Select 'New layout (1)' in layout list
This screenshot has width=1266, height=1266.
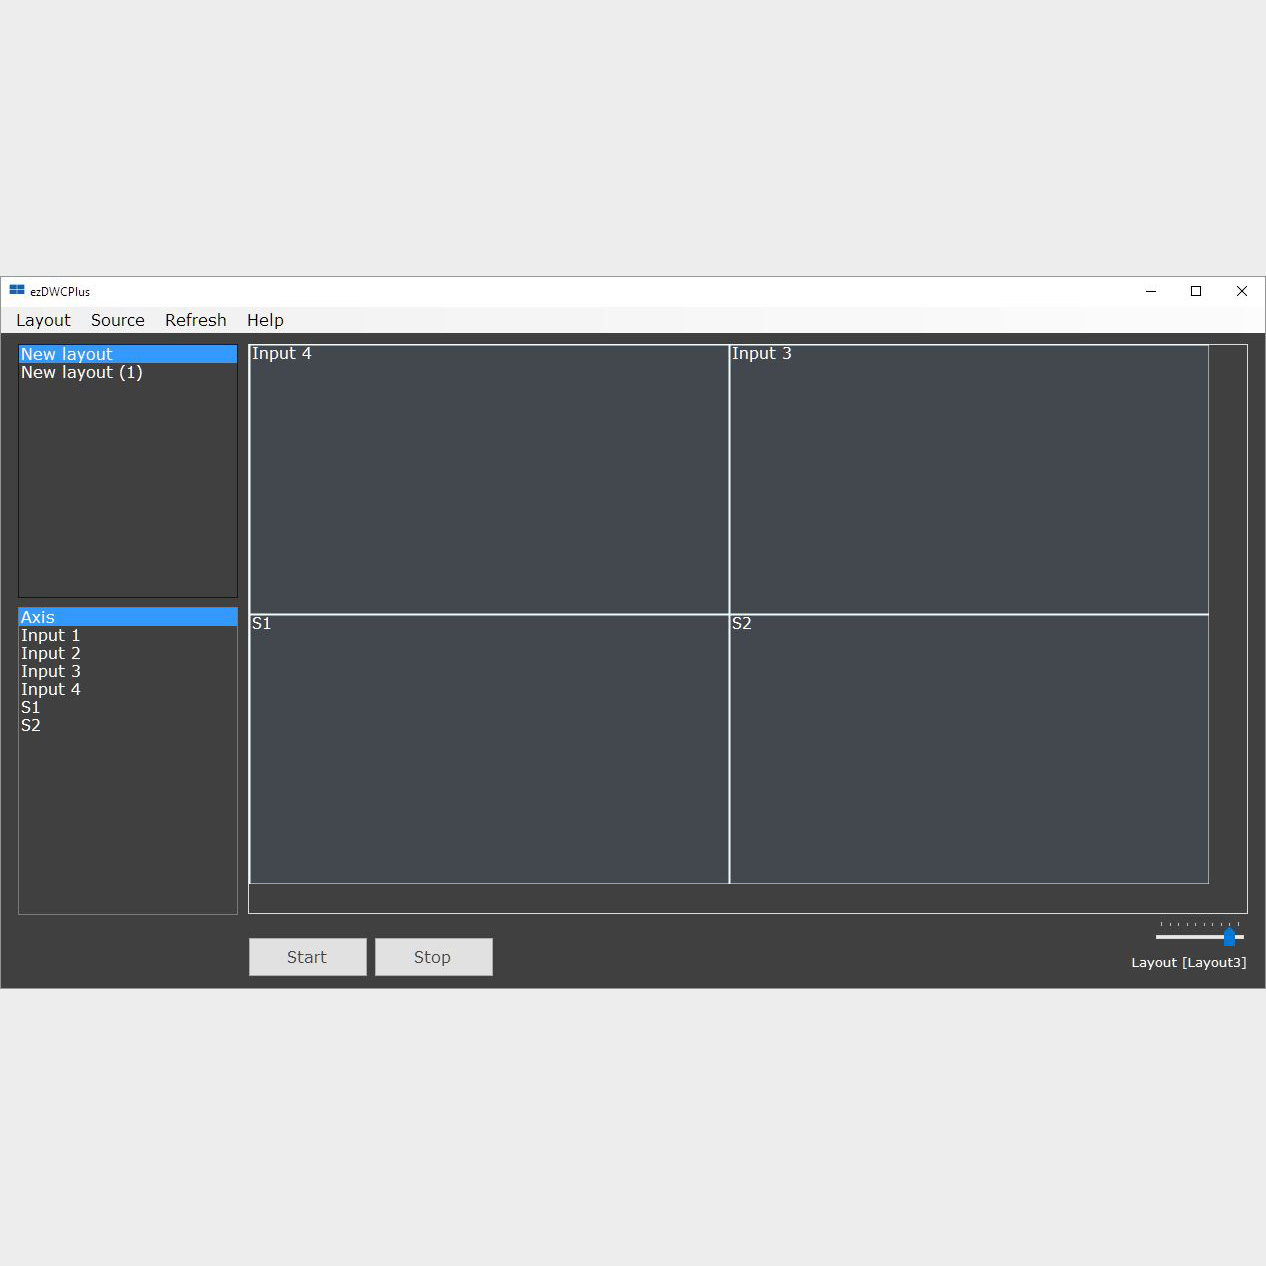click(x=128, y=372)
